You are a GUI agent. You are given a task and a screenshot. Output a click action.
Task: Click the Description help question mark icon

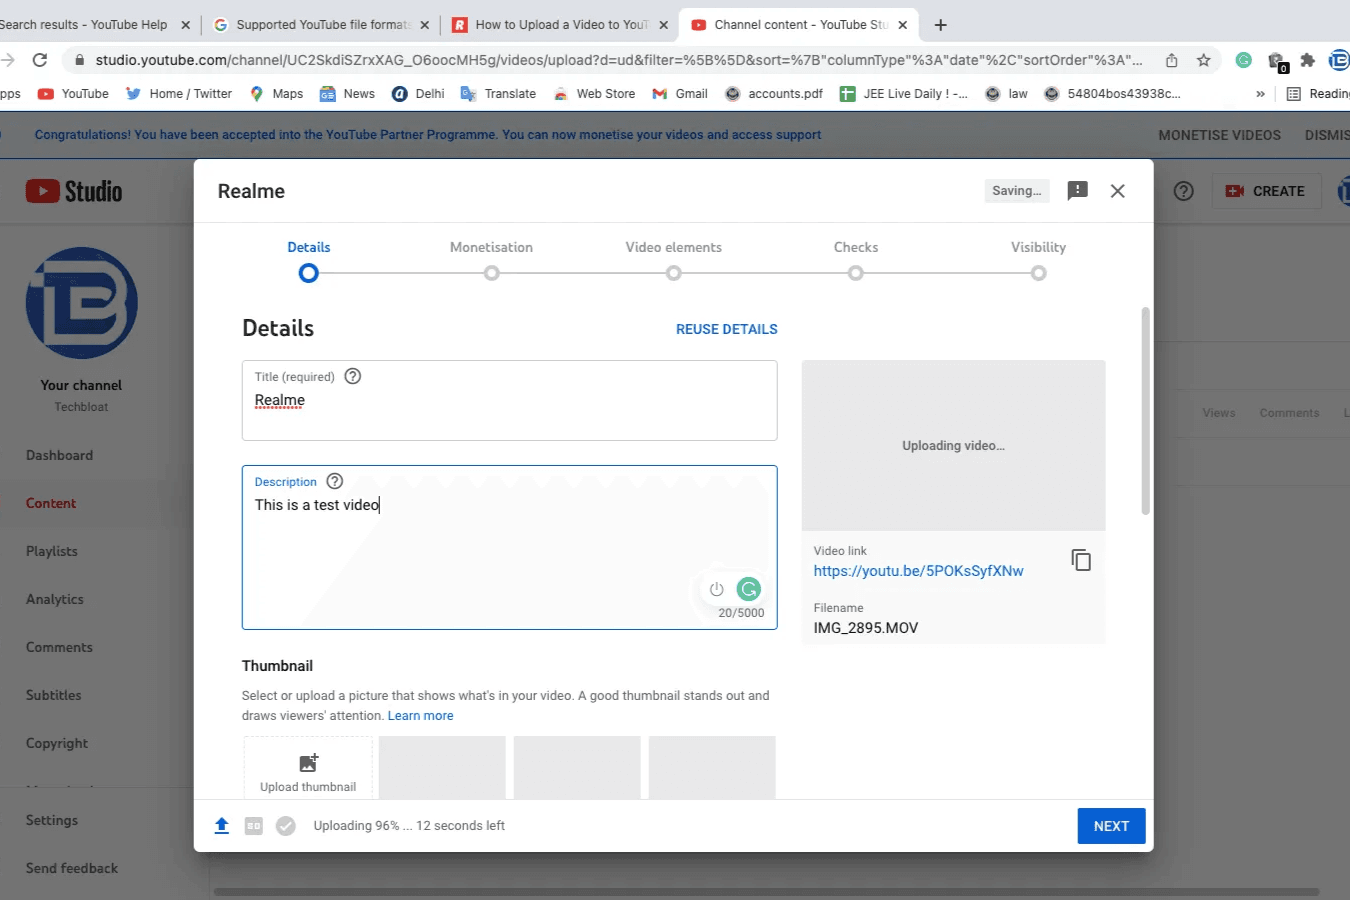click(335, 481)
